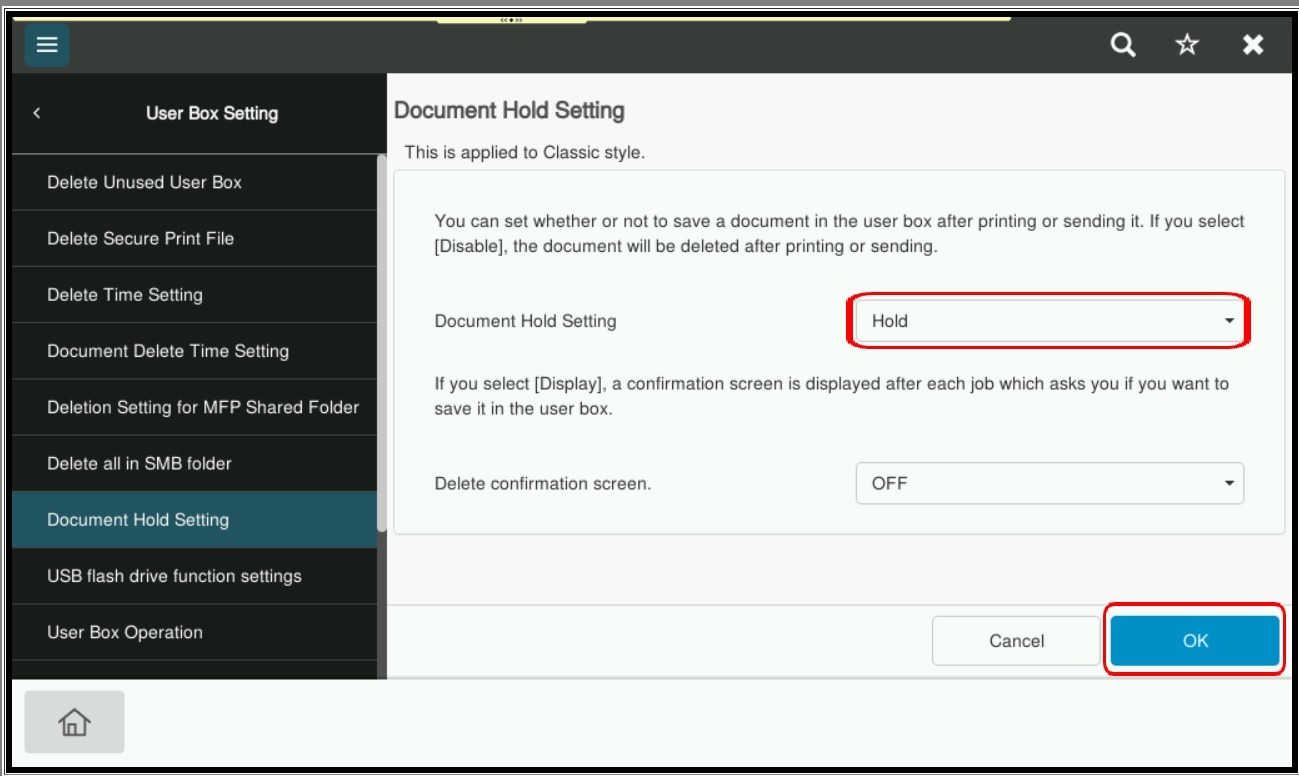
Task: Expand the Delete confirmation screen dropdown
Action: click(1049, 483)
